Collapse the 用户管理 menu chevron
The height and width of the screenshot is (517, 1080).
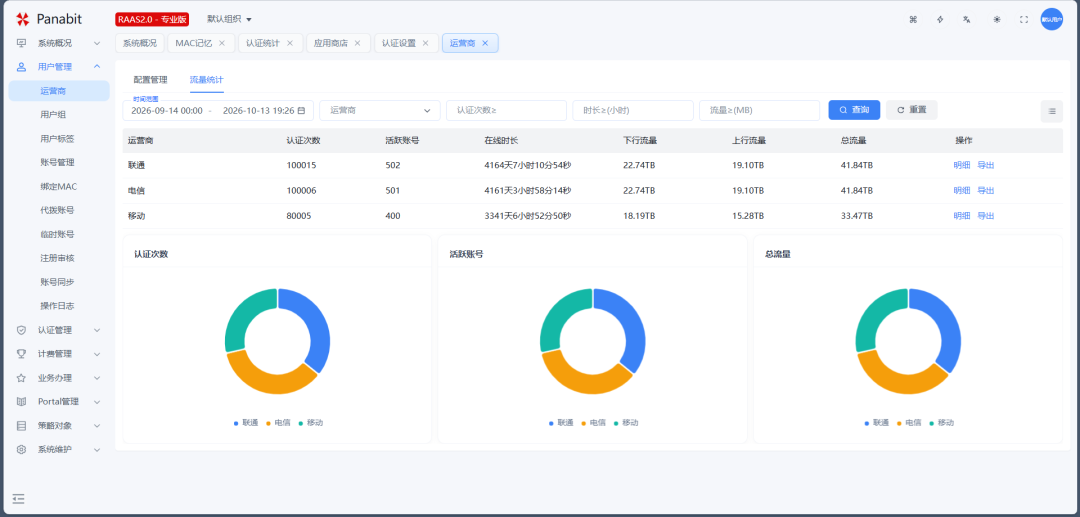coord(97,67)
